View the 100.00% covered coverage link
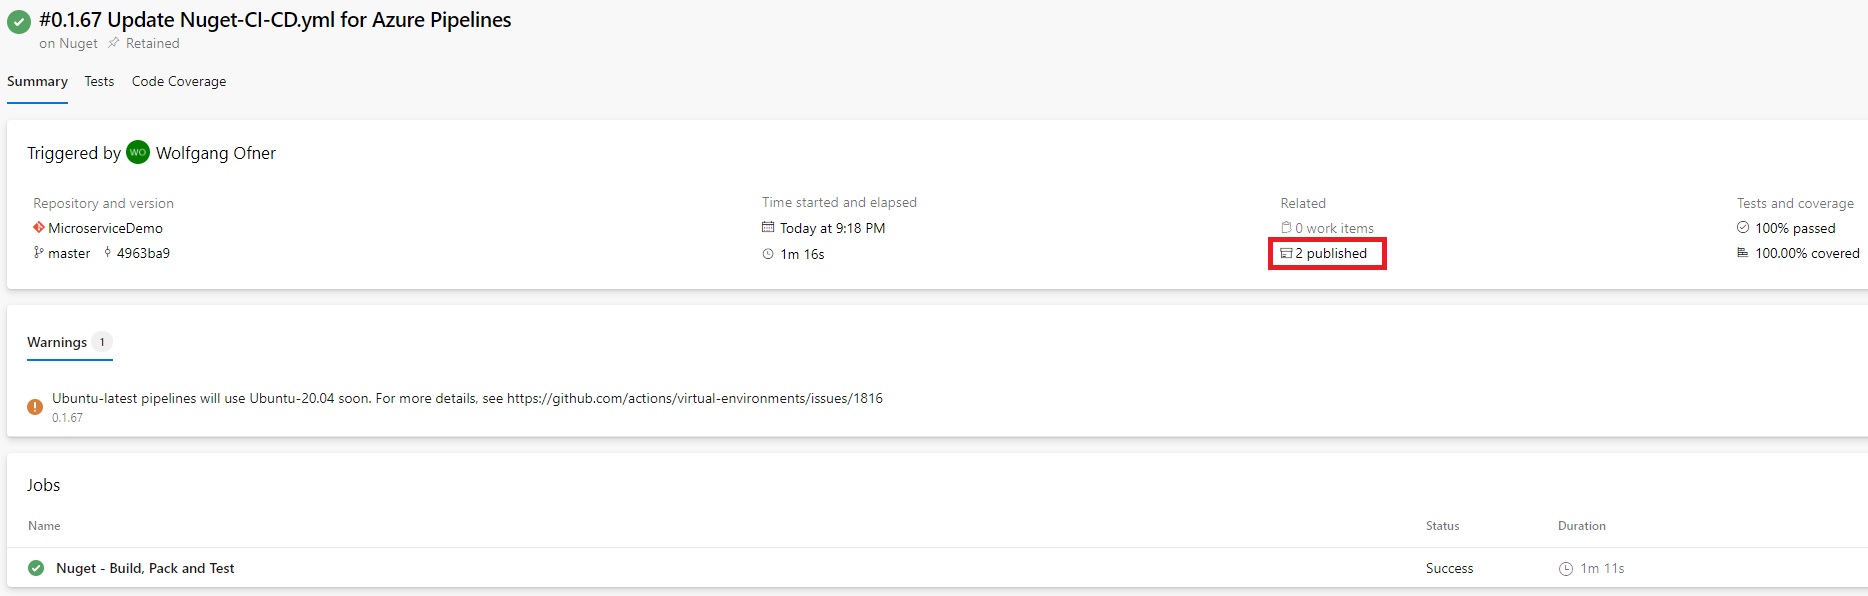Screen dimensions: 1868x596 click(x=1798, y=253)
